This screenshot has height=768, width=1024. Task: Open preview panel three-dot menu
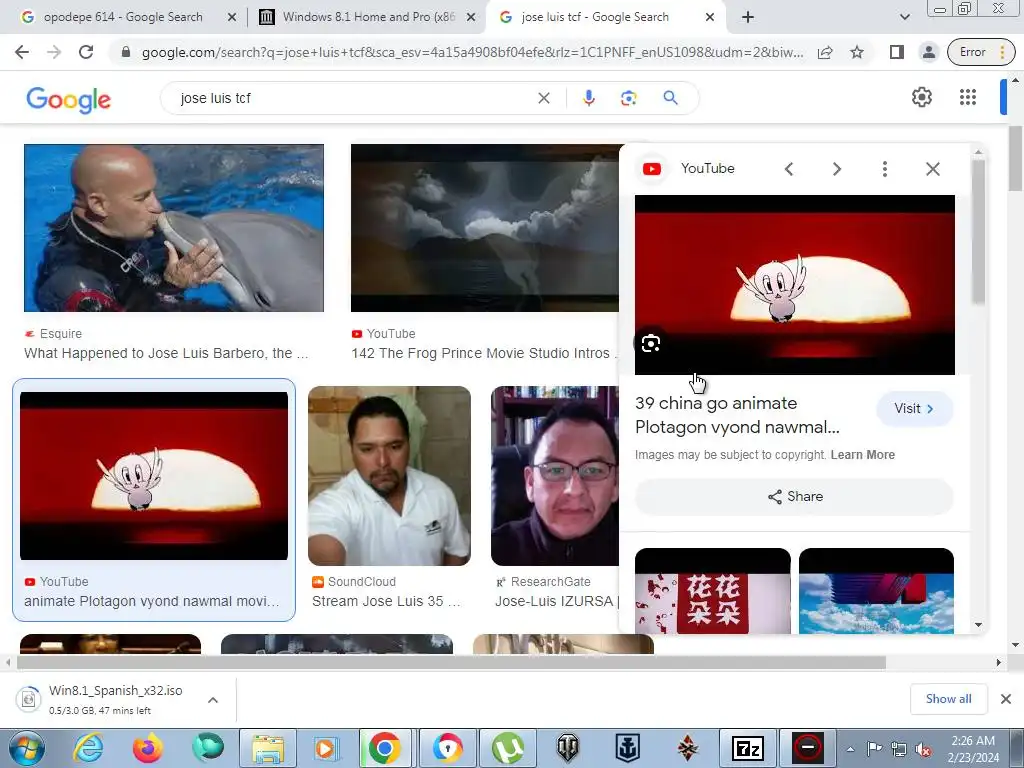coord(885,169)
